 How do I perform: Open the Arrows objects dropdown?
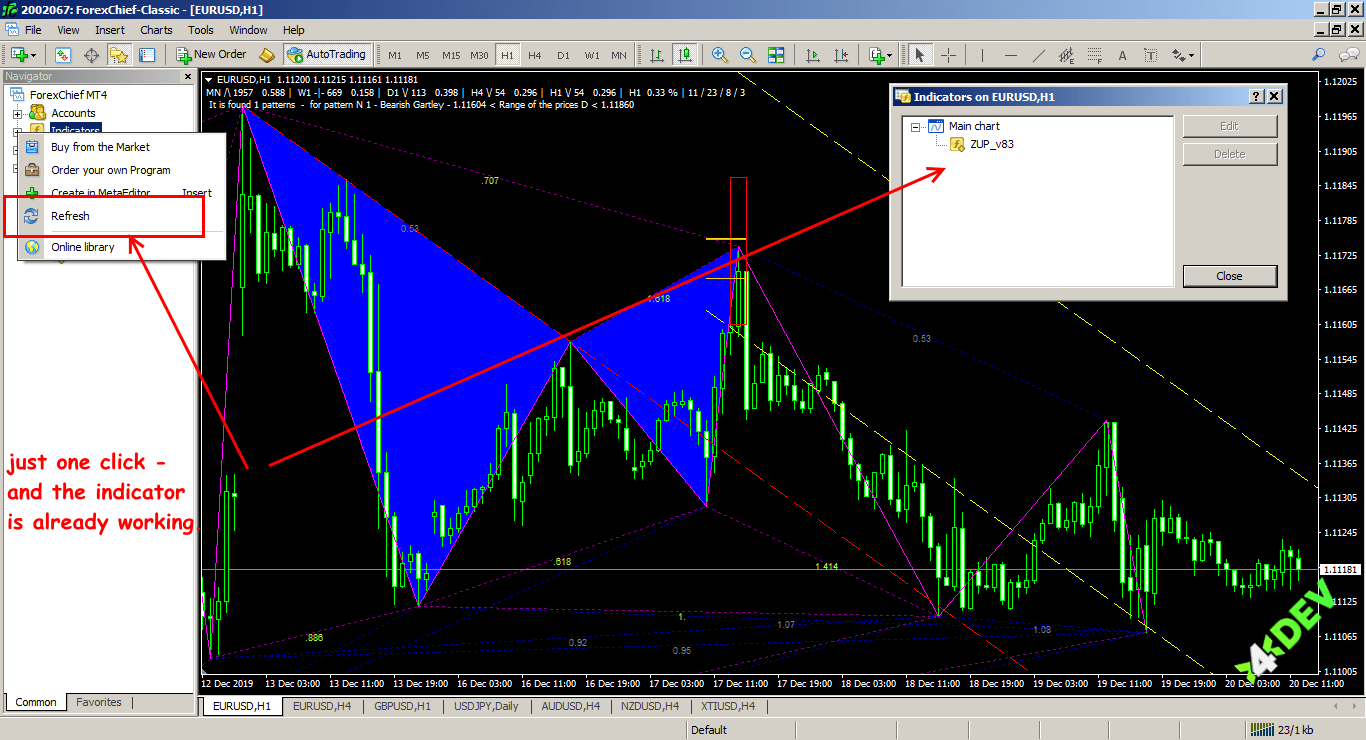[x=1183, y=55]
